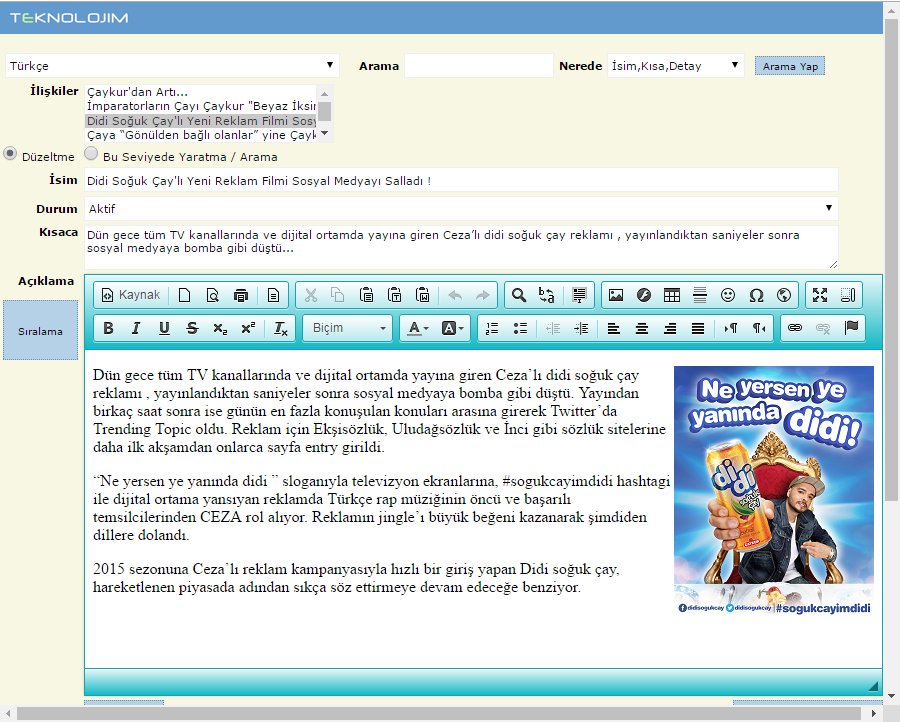Open the document Preview icon
900x722 pixels.
[x=212, y=295]
